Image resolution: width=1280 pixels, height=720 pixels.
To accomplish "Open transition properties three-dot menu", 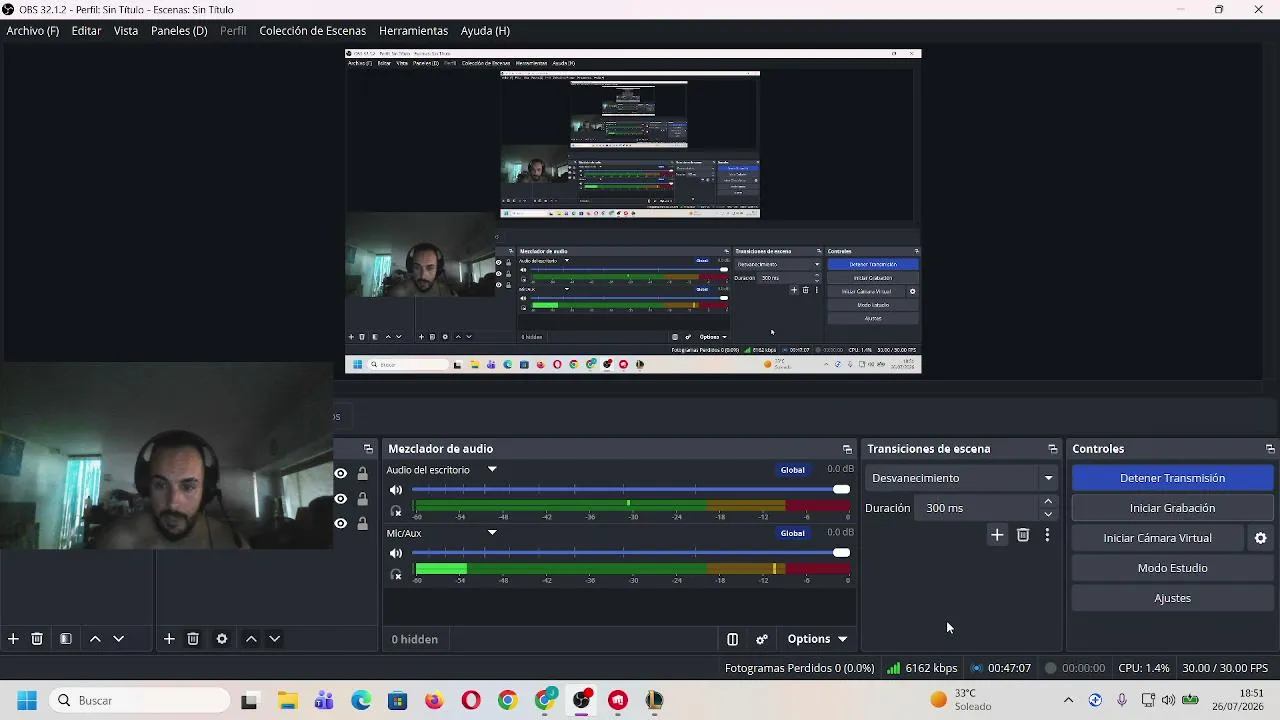I will [1047, 536].
